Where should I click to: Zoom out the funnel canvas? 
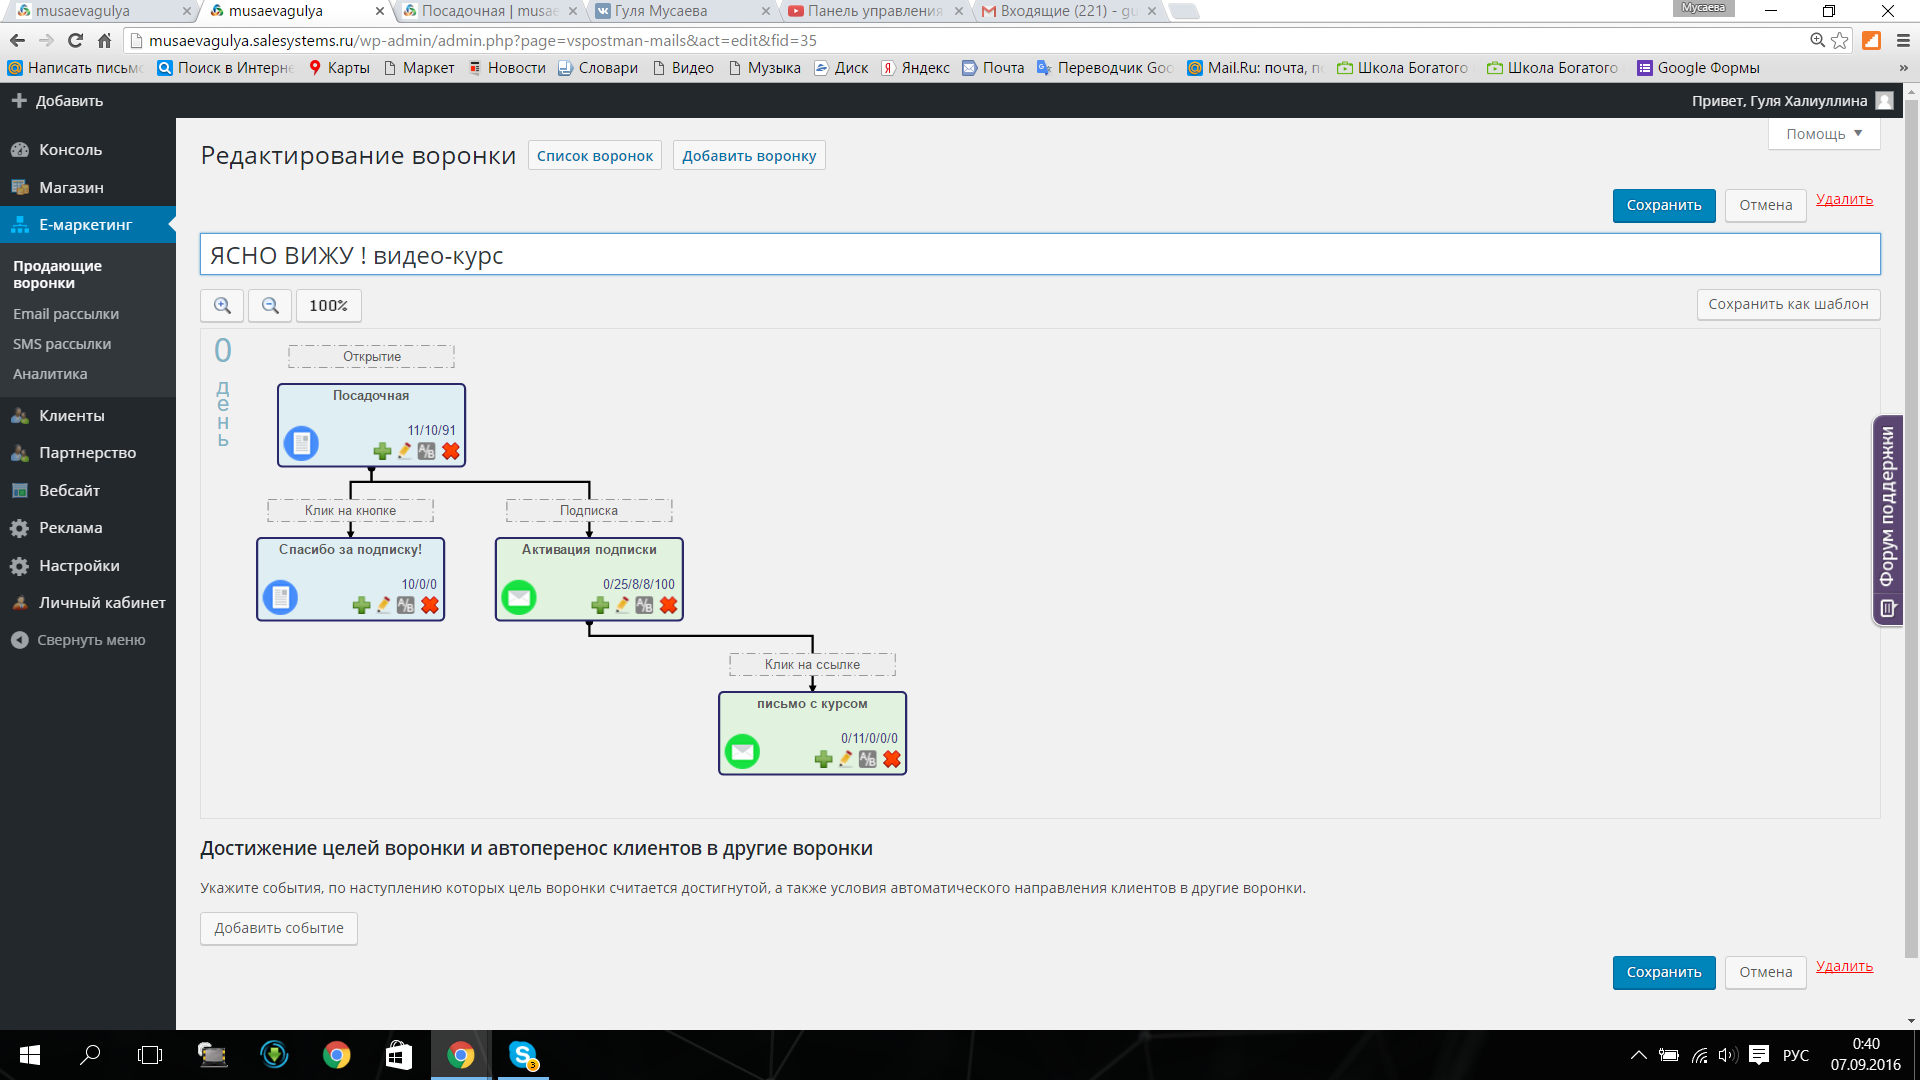point(270,306)
